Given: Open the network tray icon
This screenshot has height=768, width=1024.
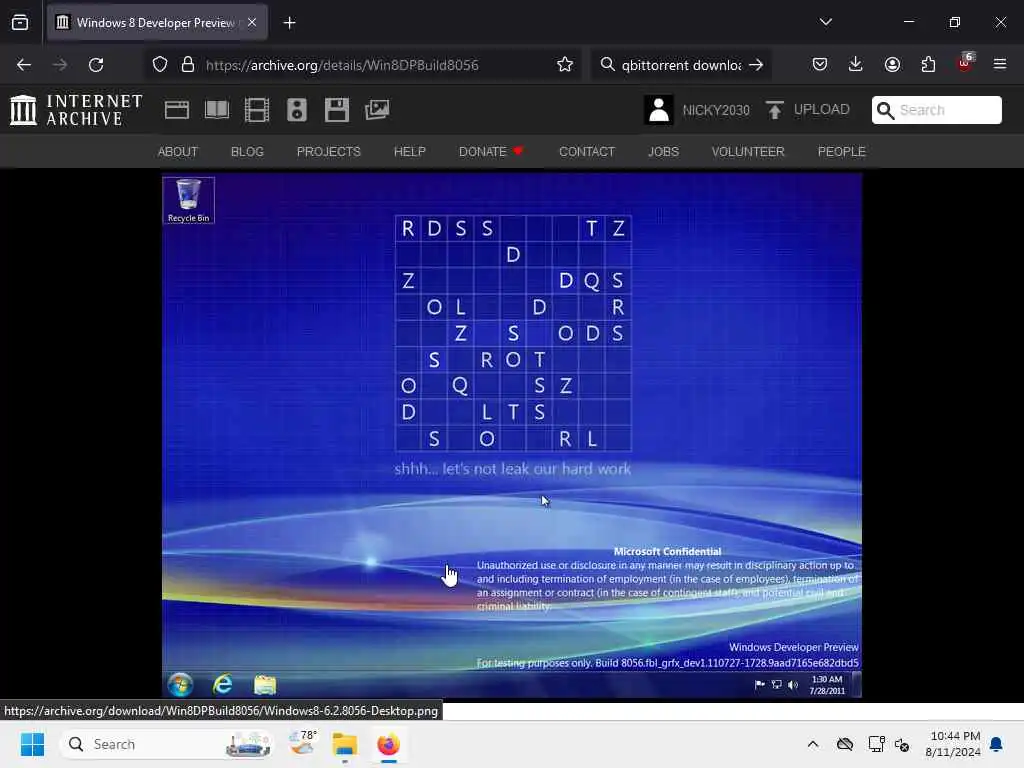Looking at the screenshot, I should [x=876, y=744].
